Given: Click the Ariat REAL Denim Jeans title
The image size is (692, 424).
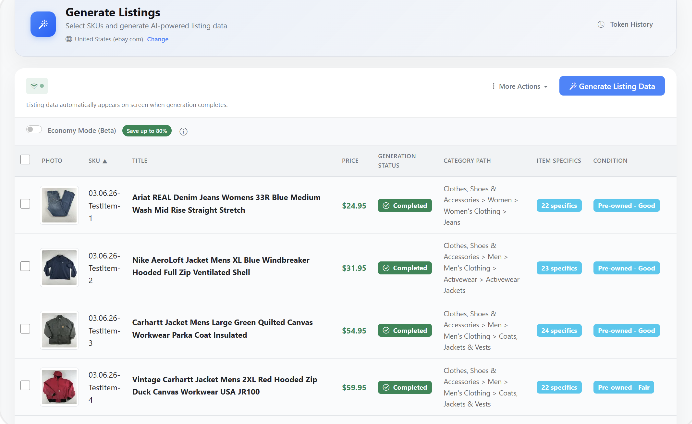Looking at the screenshot, I should pyautogui.click(x=226, y=204).
